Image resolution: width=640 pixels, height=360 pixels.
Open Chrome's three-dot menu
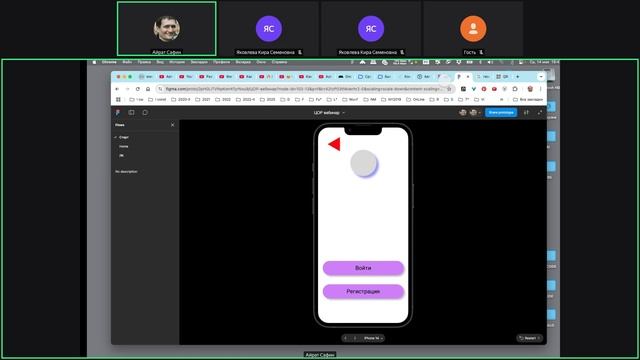click(540, 89)
